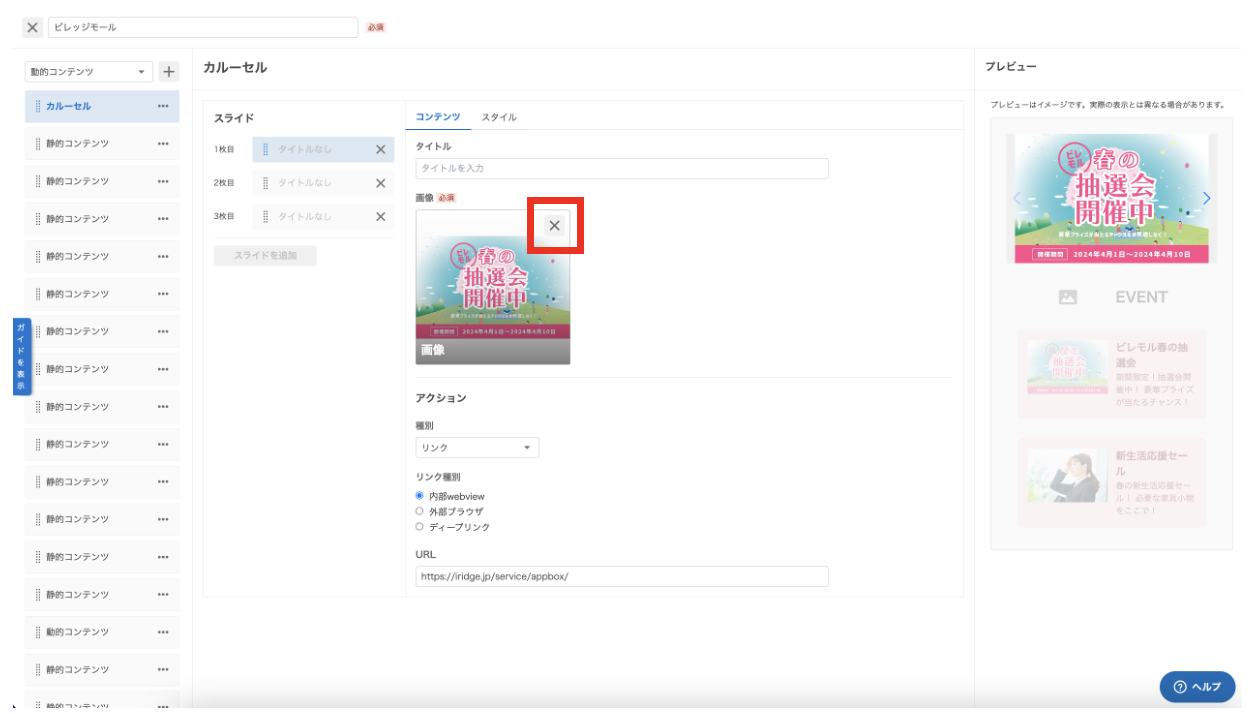The height and width of the screenshot is (714, 1254).
Task: Delete the 3枚目 slide
Action: coord(380,216)
